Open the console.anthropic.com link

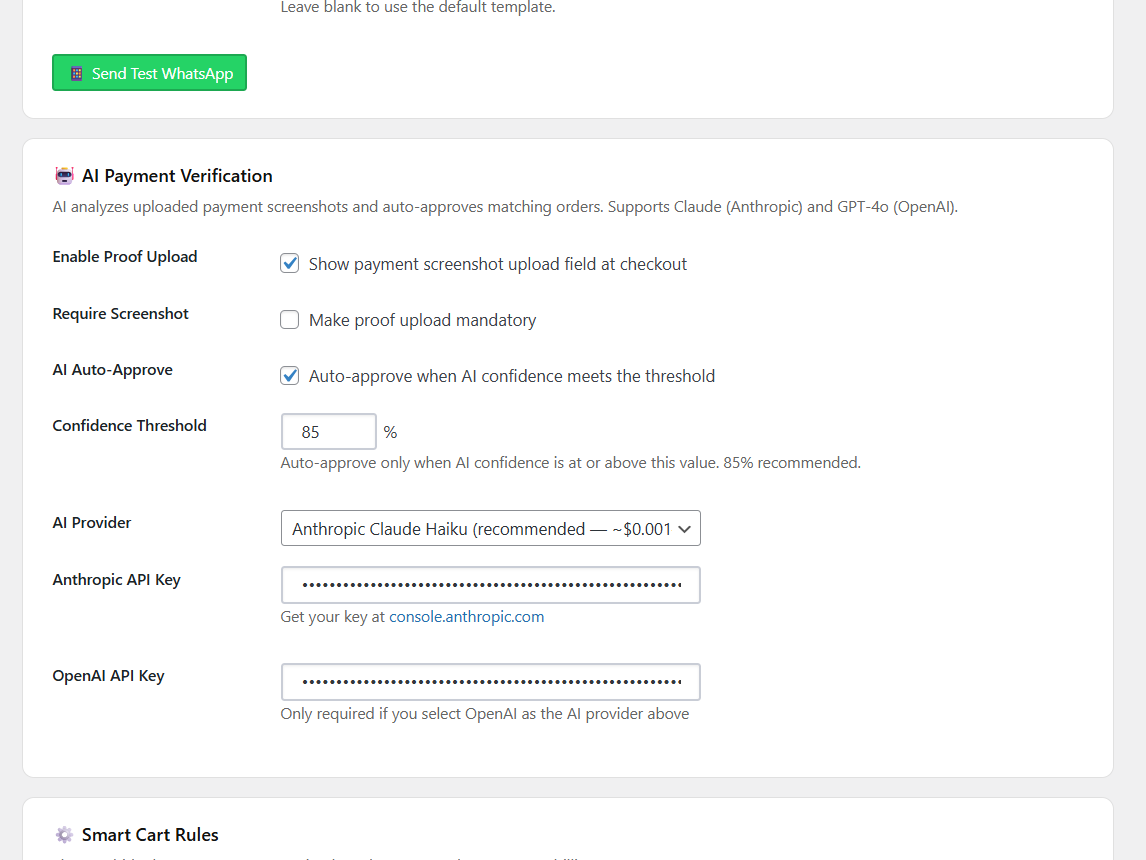tap(466, 617)
